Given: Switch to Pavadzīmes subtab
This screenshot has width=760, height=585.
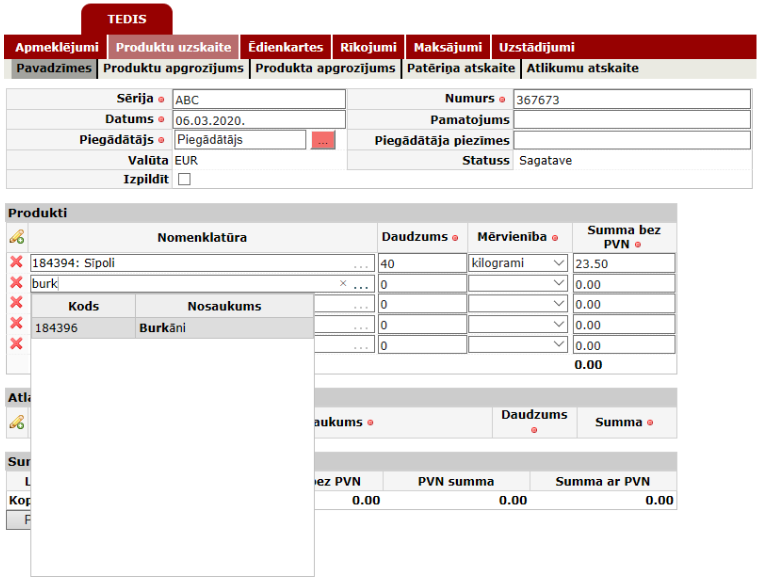Looking at the screenshot, I should point(53,68).
